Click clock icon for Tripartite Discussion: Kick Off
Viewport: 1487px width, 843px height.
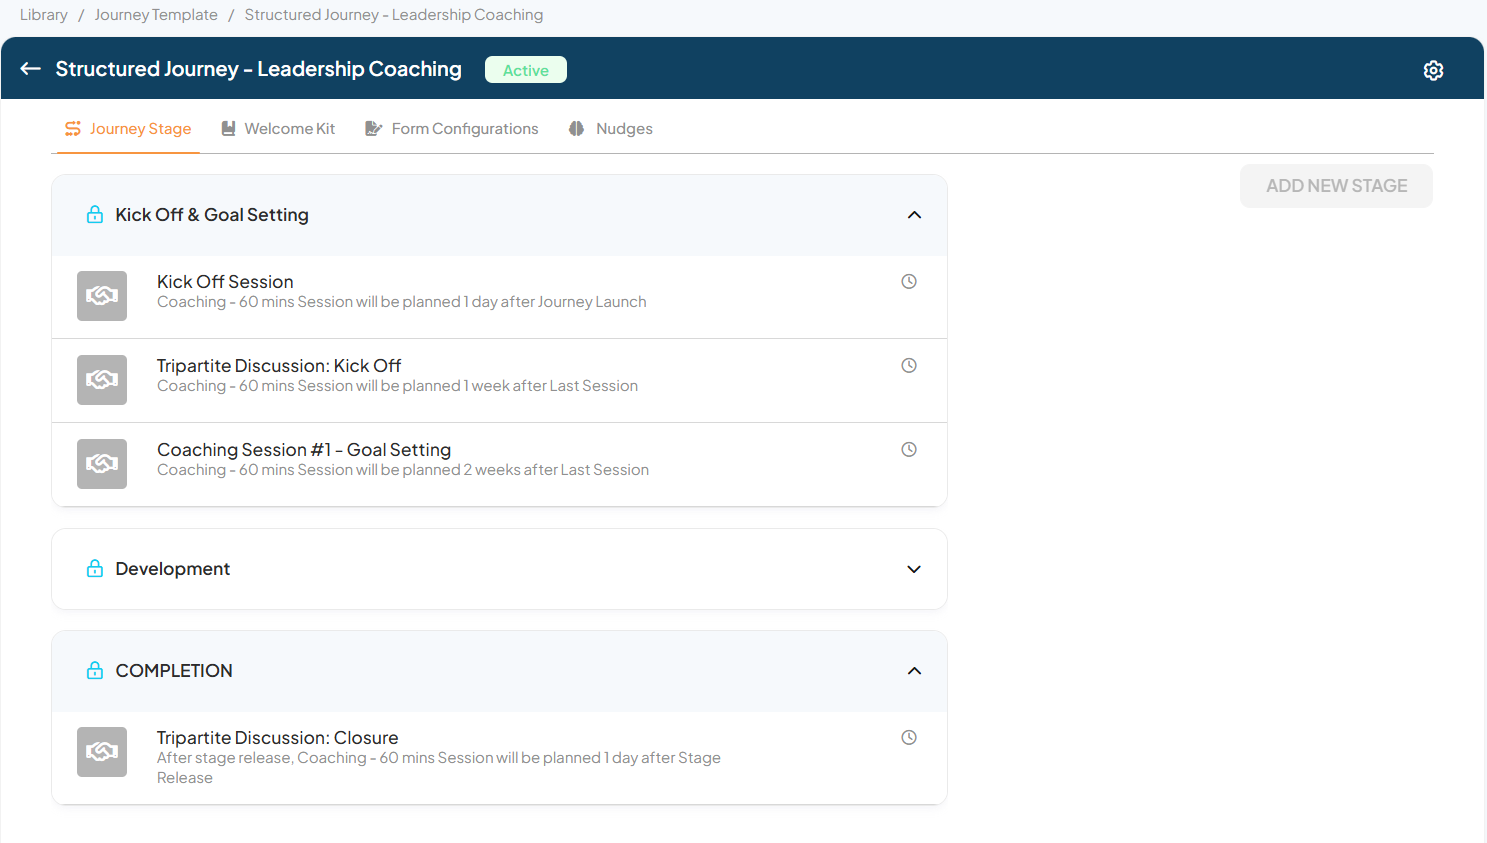(909, 366)
